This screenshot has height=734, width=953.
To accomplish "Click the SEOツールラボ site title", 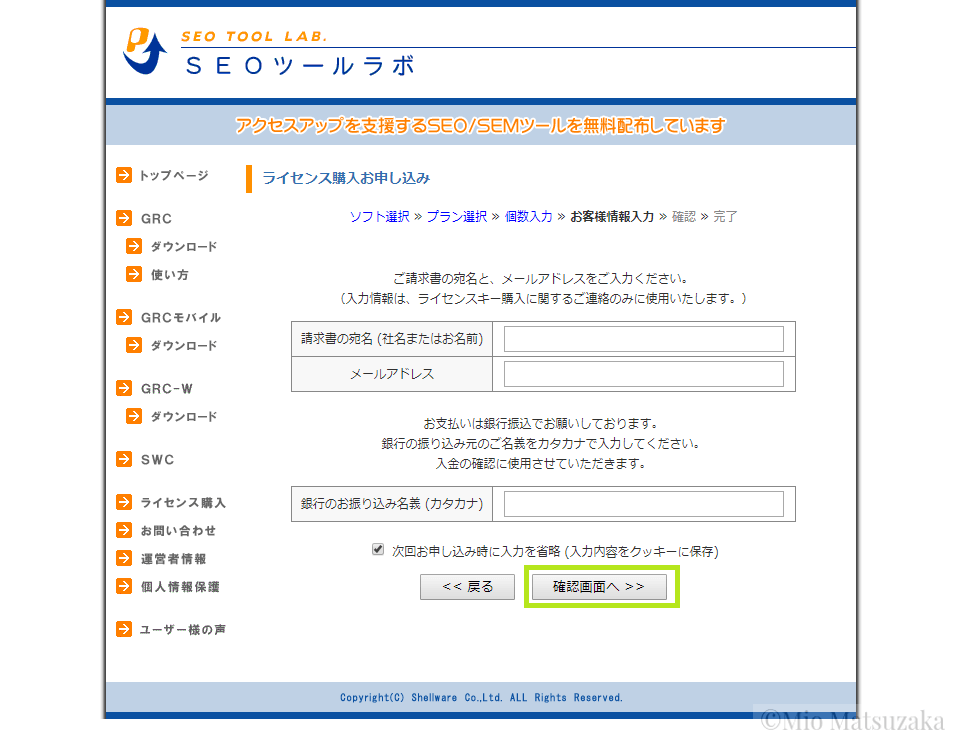I will [301, 66].
